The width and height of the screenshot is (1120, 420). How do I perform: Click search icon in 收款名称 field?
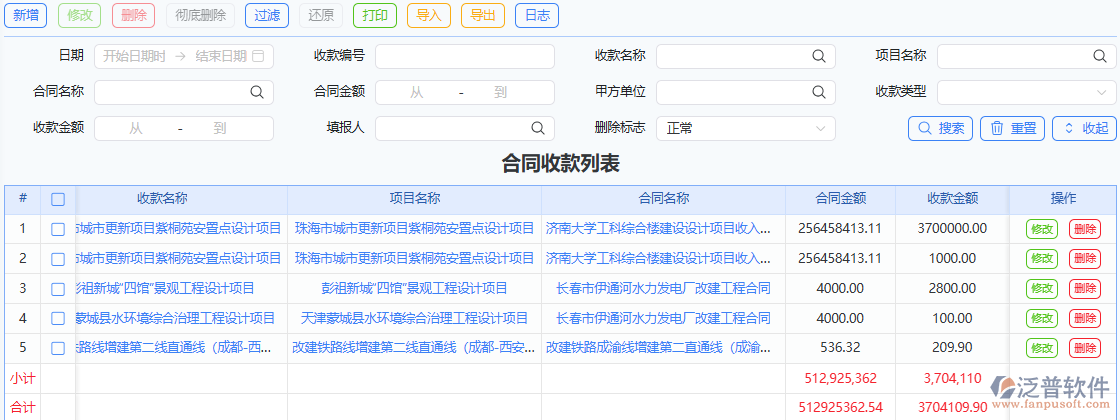[818, 56]
